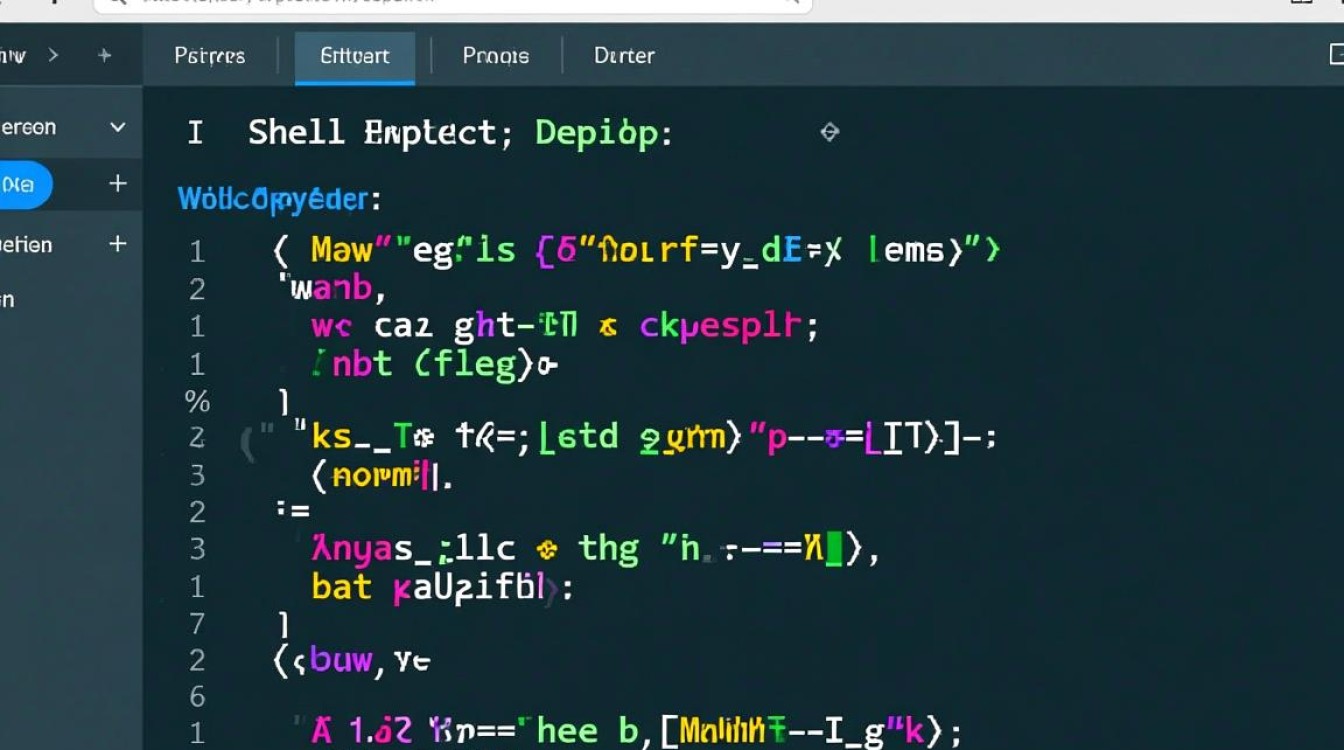Click plus icon beside the blue pill
1344x750 pixels.
click(118, 184)
